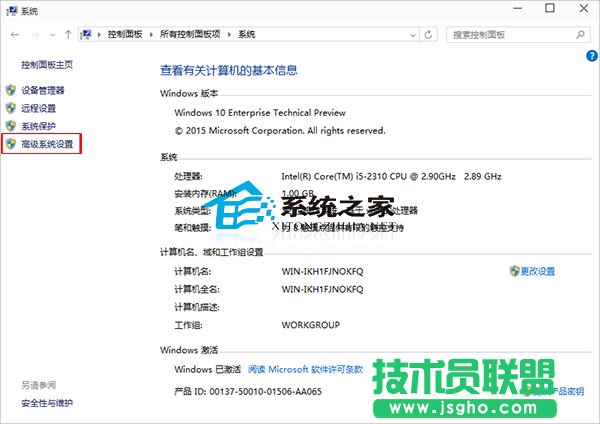Select computer name value beside 计算机全名:

coord(323,289)
